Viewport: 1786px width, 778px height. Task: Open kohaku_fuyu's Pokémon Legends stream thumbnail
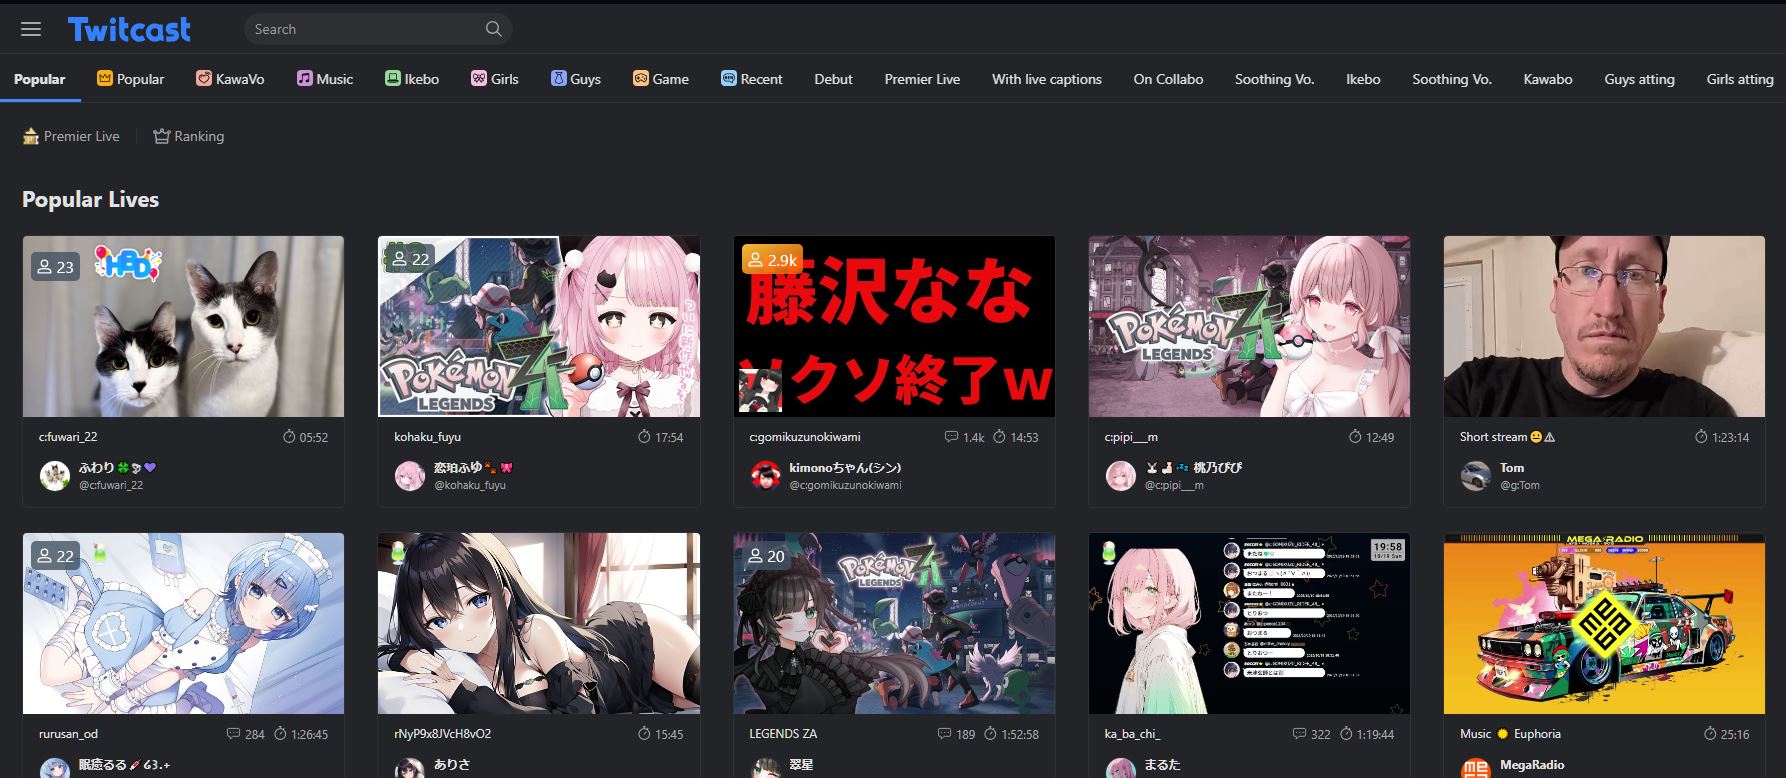[539, 326]
